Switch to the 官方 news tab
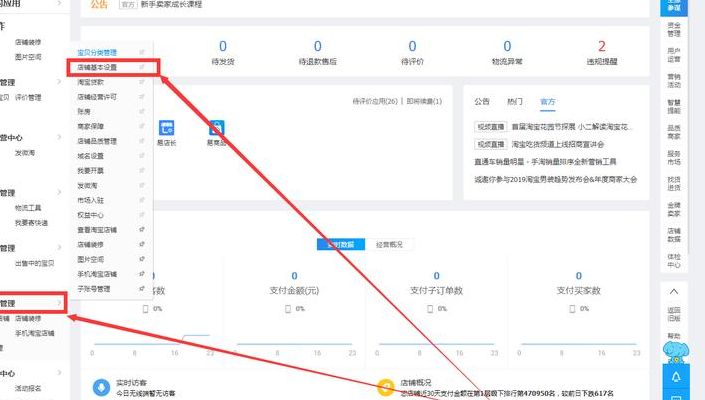705x400 pixels. click(548, 102)
